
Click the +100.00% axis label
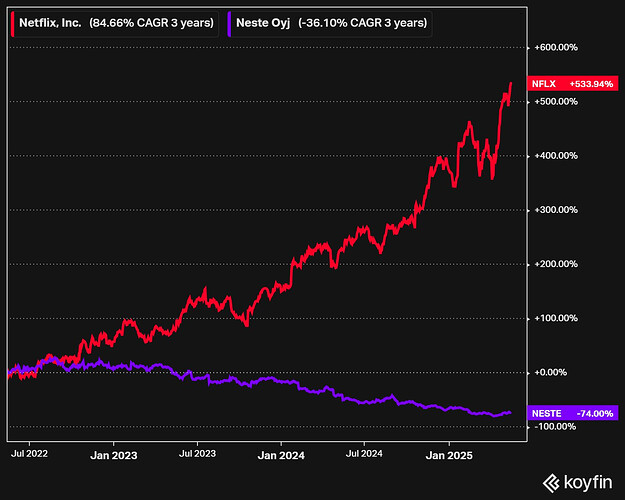[x=556, y=318]
